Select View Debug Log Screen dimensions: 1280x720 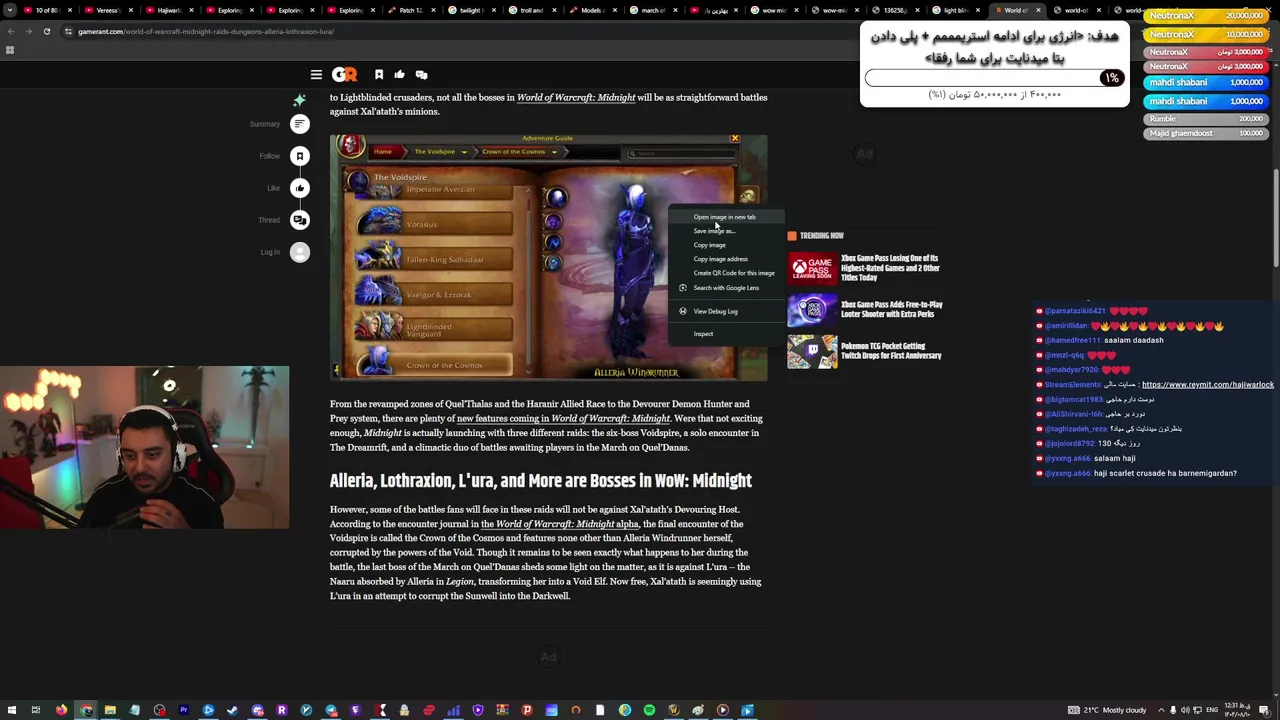pyautogui.click(x=726, y=311)
